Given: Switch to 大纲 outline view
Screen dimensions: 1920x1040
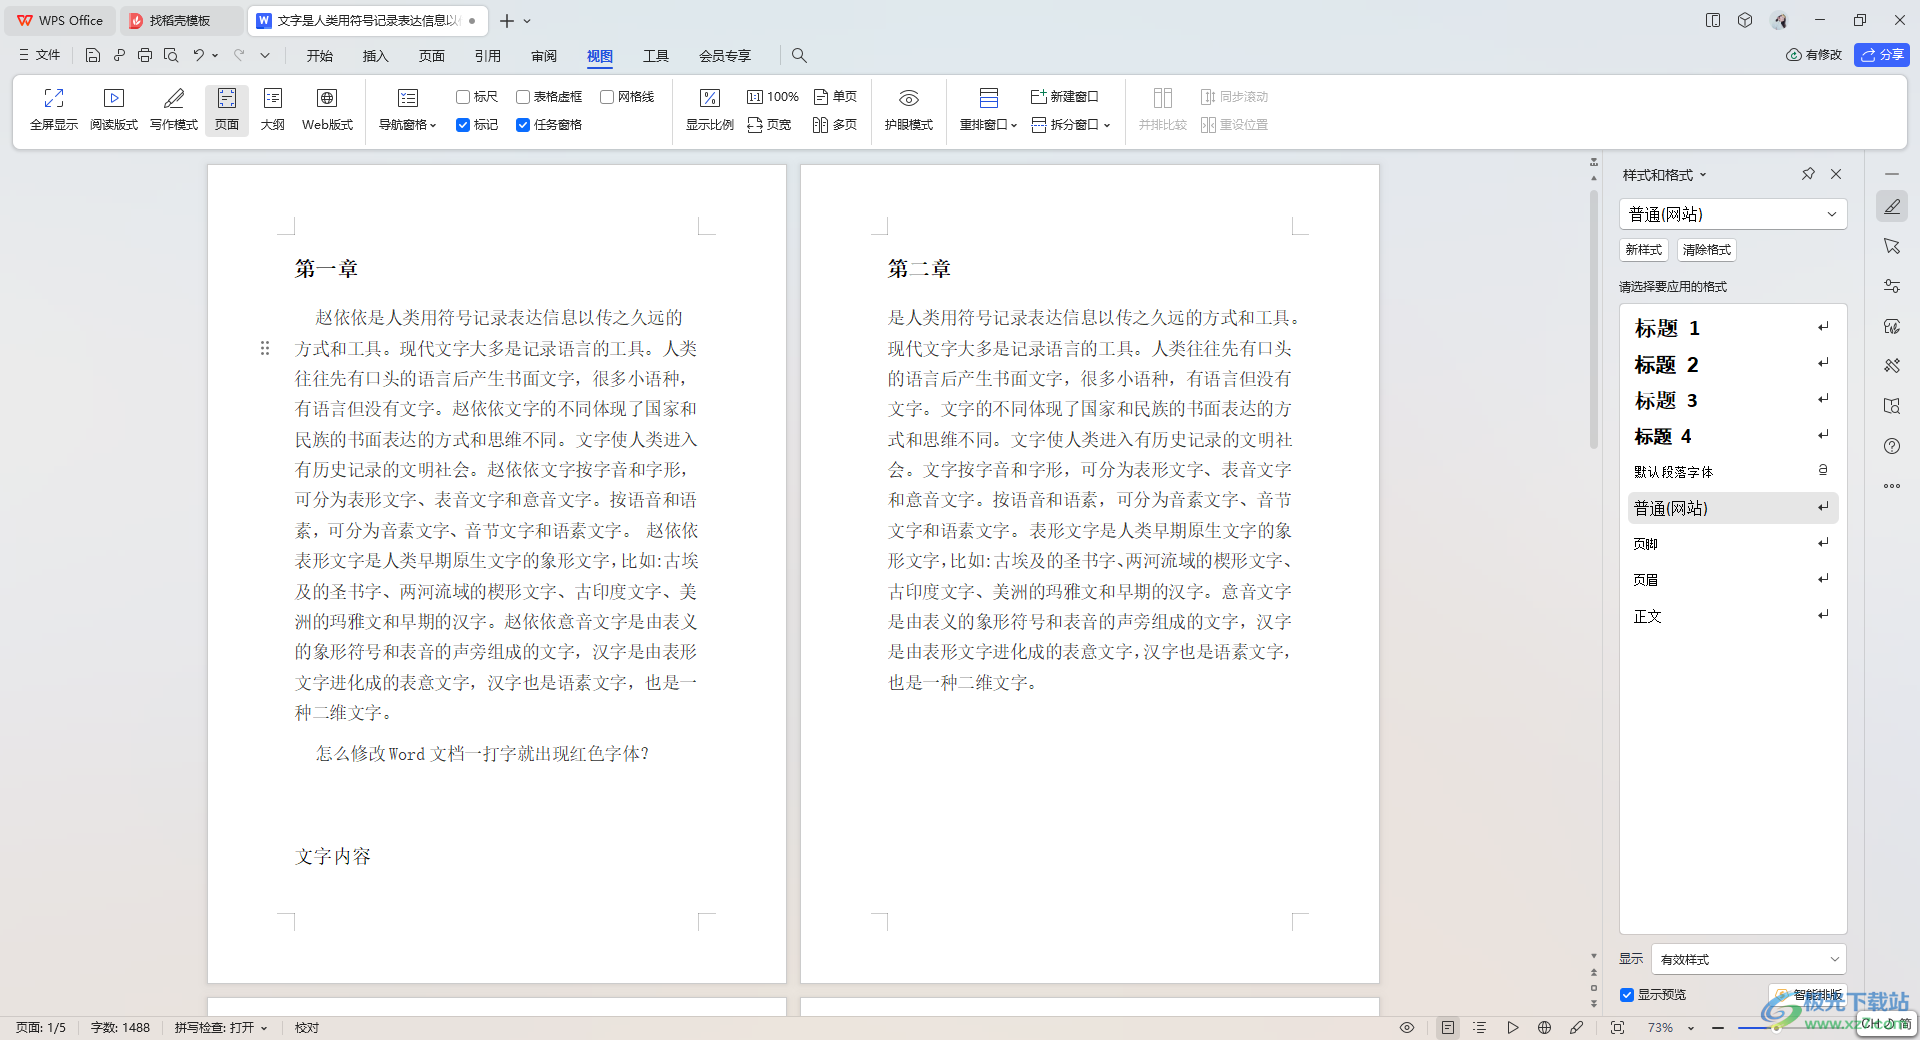Looking at the screenshot, I should 273,109.
